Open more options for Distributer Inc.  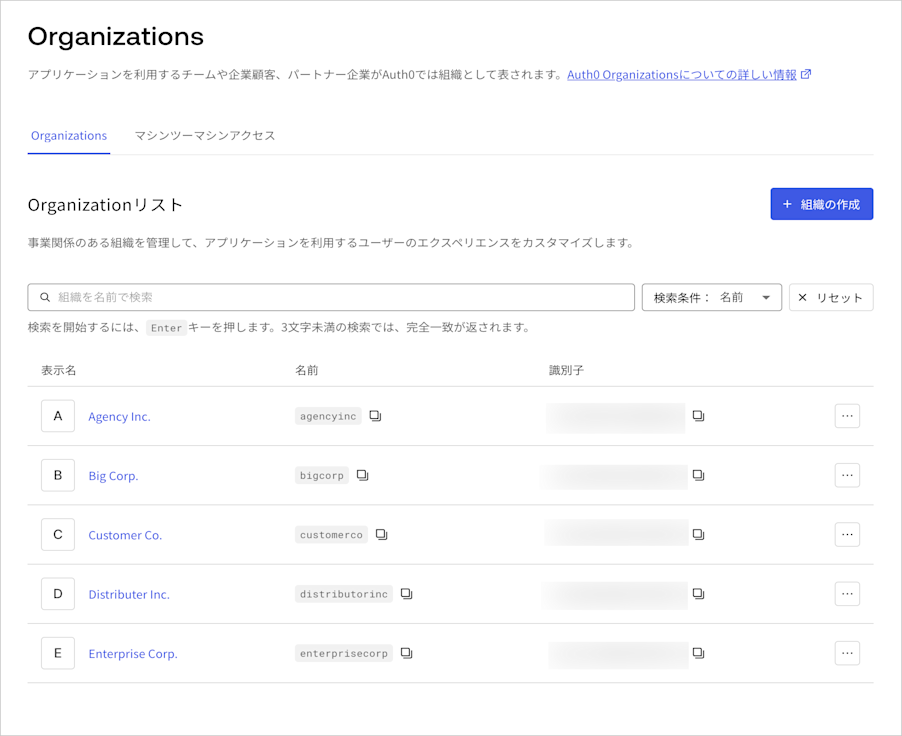point(847,594)
